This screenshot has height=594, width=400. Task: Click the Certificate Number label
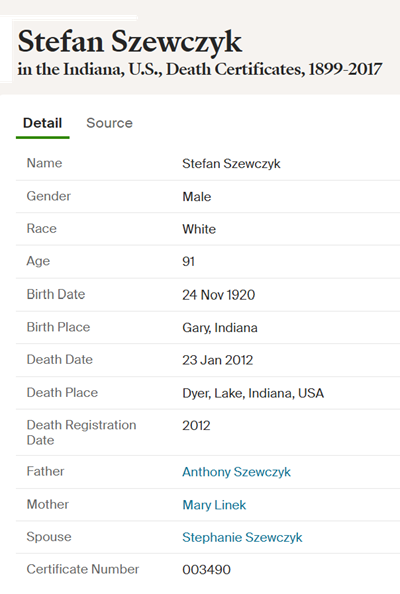tap(83, 569)
